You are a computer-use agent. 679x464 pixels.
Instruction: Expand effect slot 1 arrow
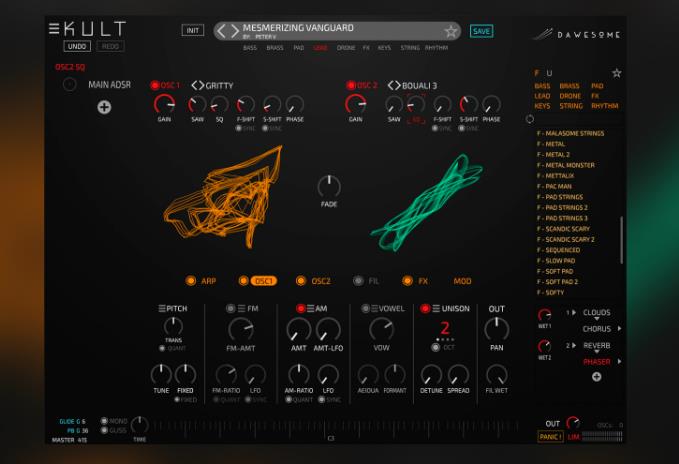pos(574,312)
